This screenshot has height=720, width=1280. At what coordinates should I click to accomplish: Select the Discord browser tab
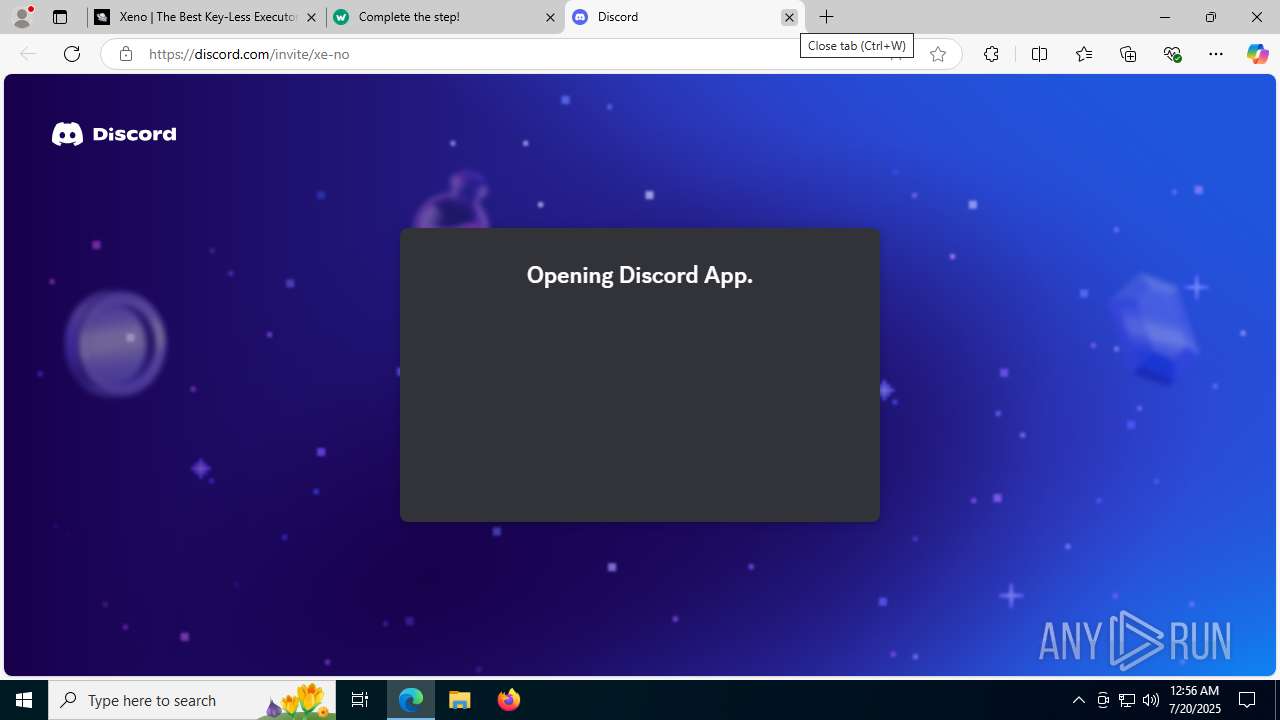coord(684,17)
